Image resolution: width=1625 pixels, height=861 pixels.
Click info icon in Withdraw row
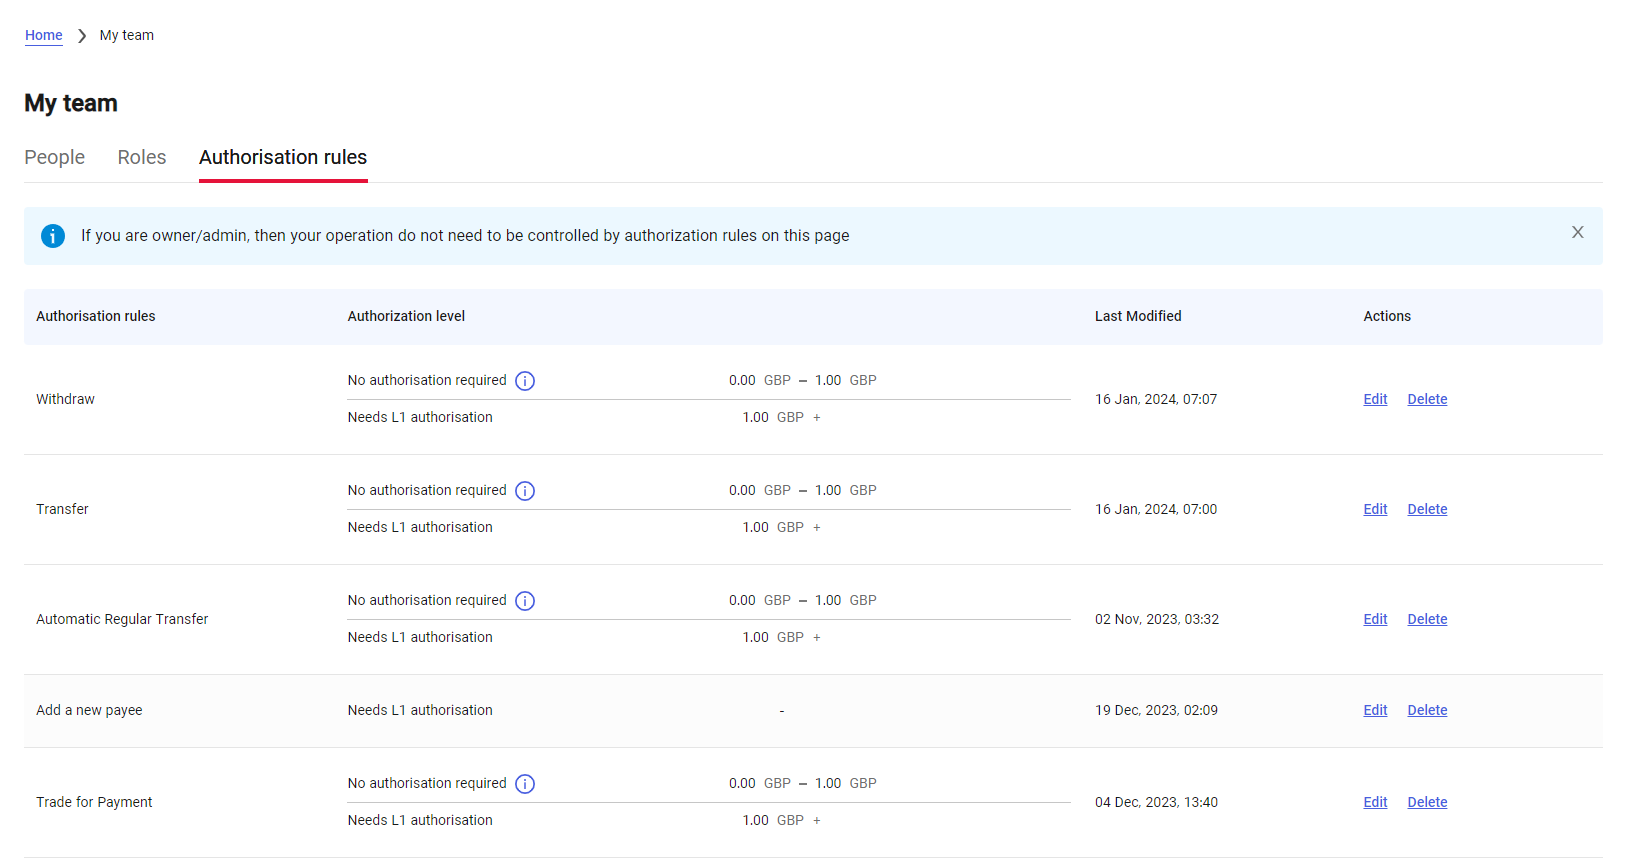point(525,381)
